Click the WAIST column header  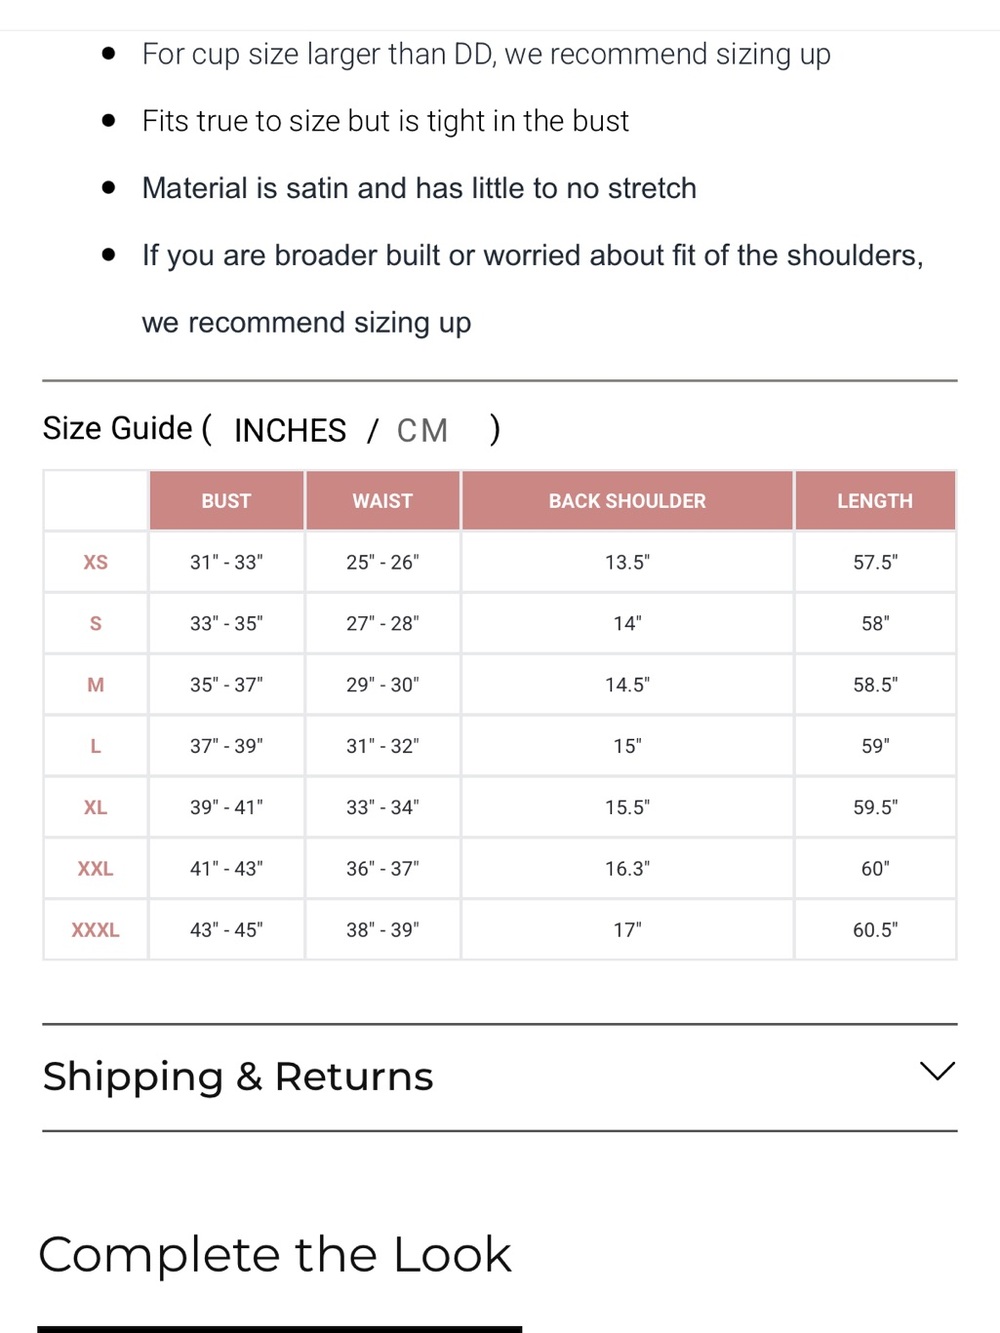tap(383, 501)
